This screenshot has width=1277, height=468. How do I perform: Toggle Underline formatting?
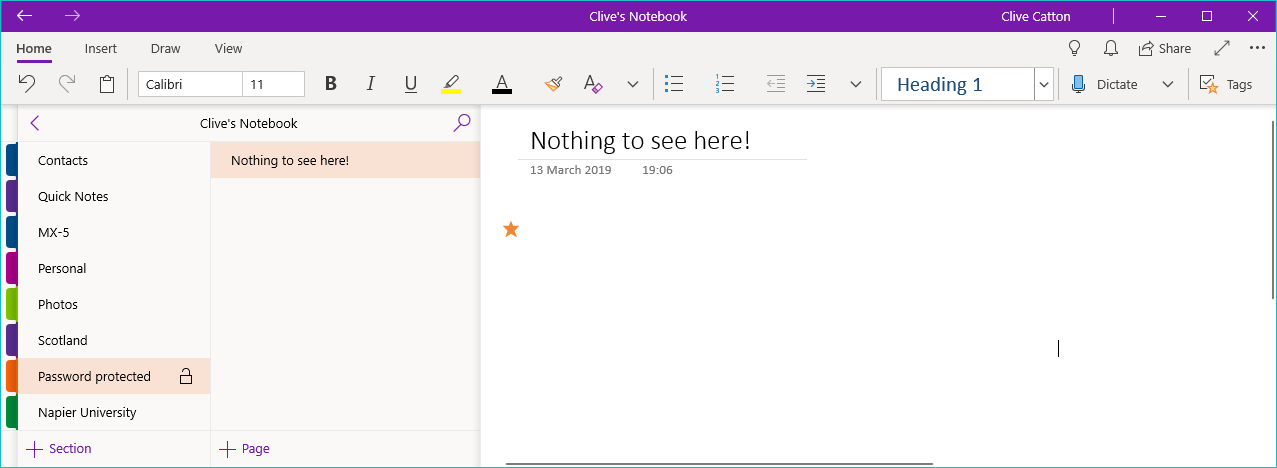[x=410, y=84]
